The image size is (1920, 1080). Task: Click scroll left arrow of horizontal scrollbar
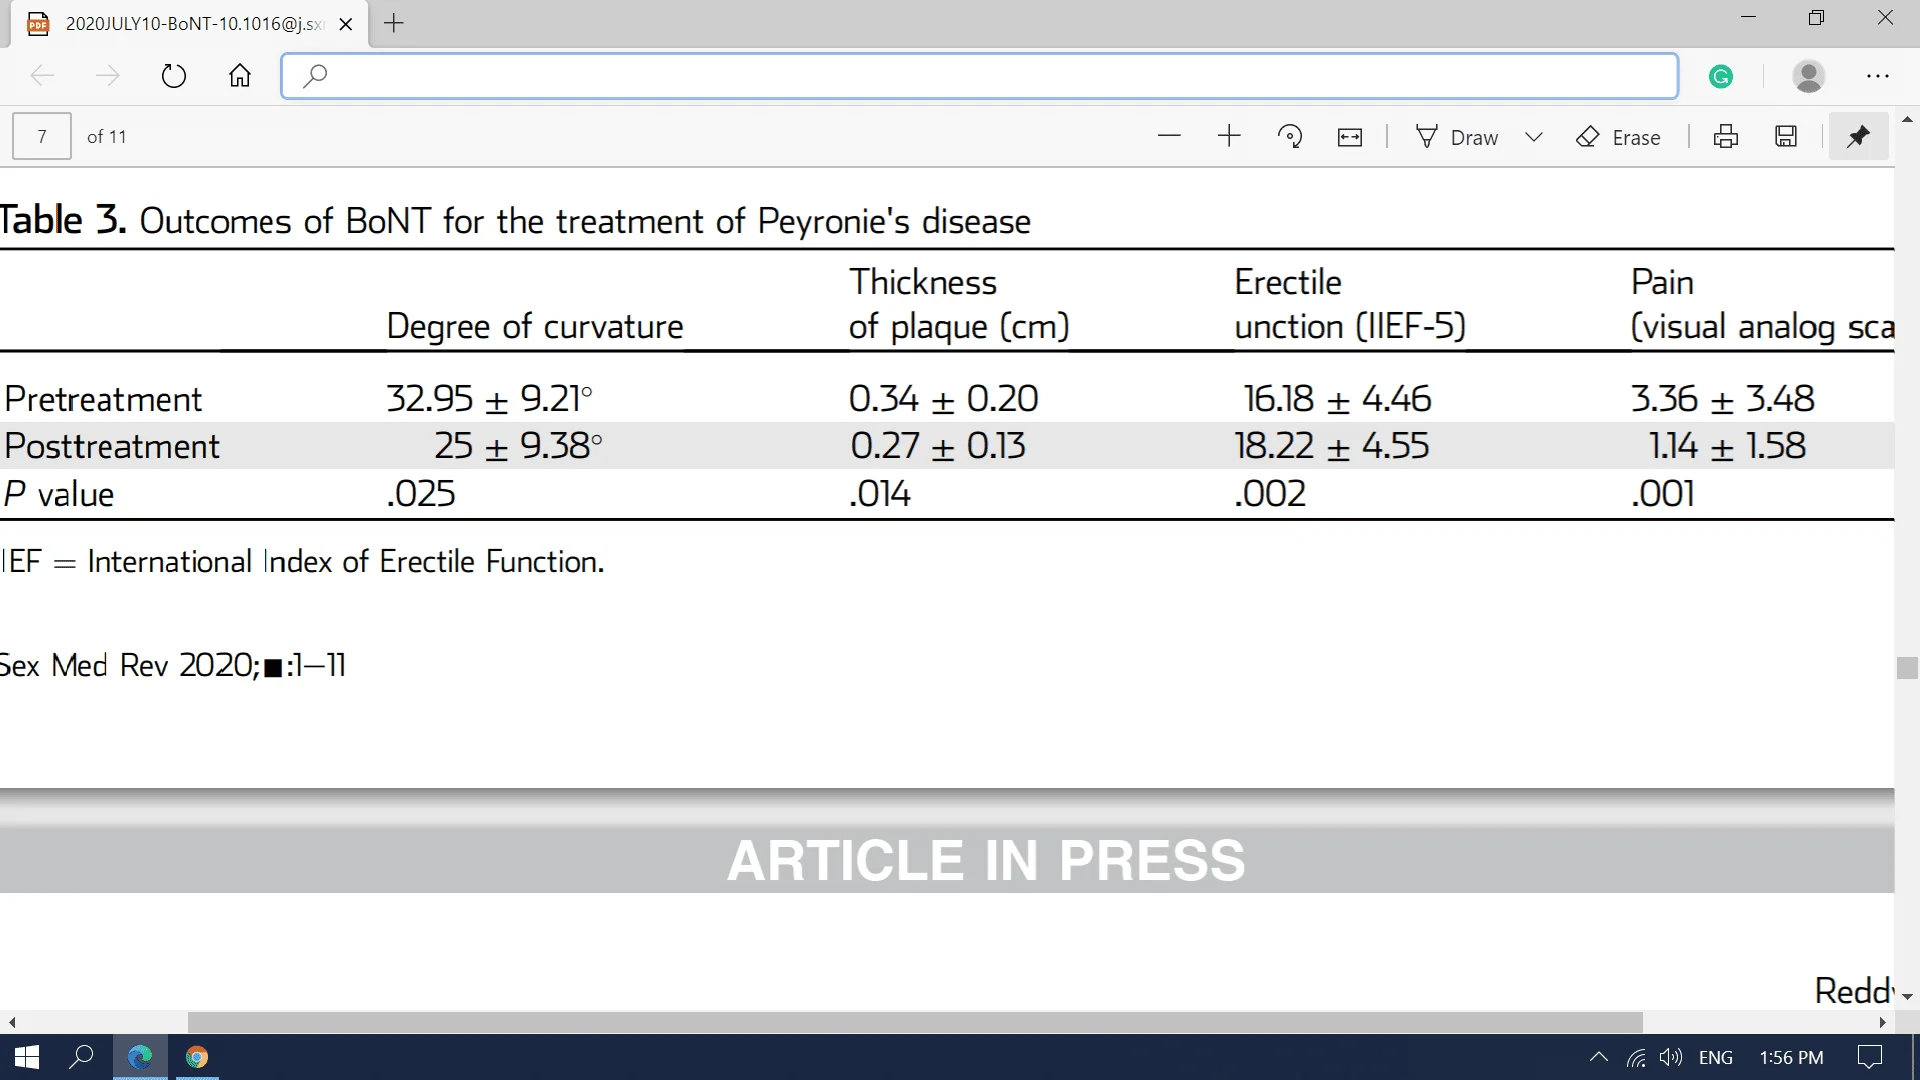pos(12,1022)
